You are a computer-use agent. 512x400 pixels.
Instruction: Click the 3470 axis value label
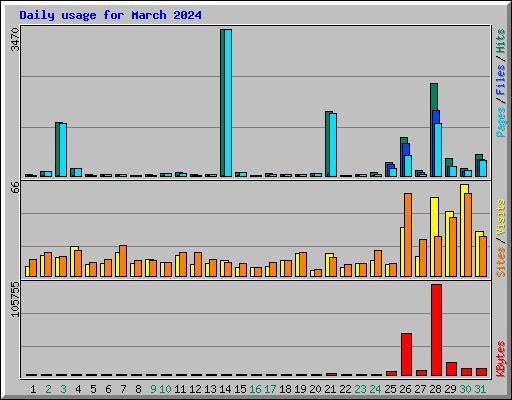(15, 40)
